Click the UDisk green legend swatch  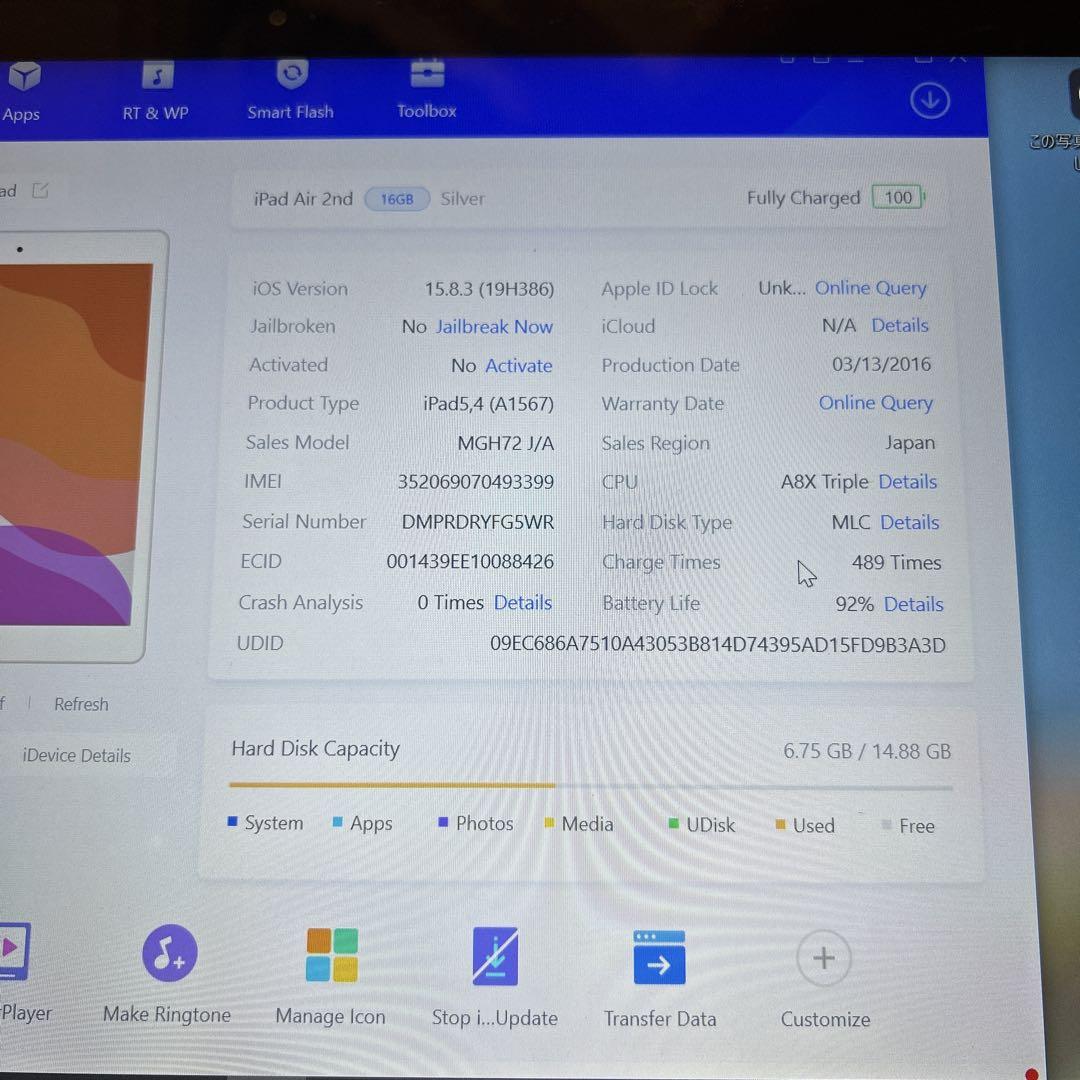coord(674,823)
